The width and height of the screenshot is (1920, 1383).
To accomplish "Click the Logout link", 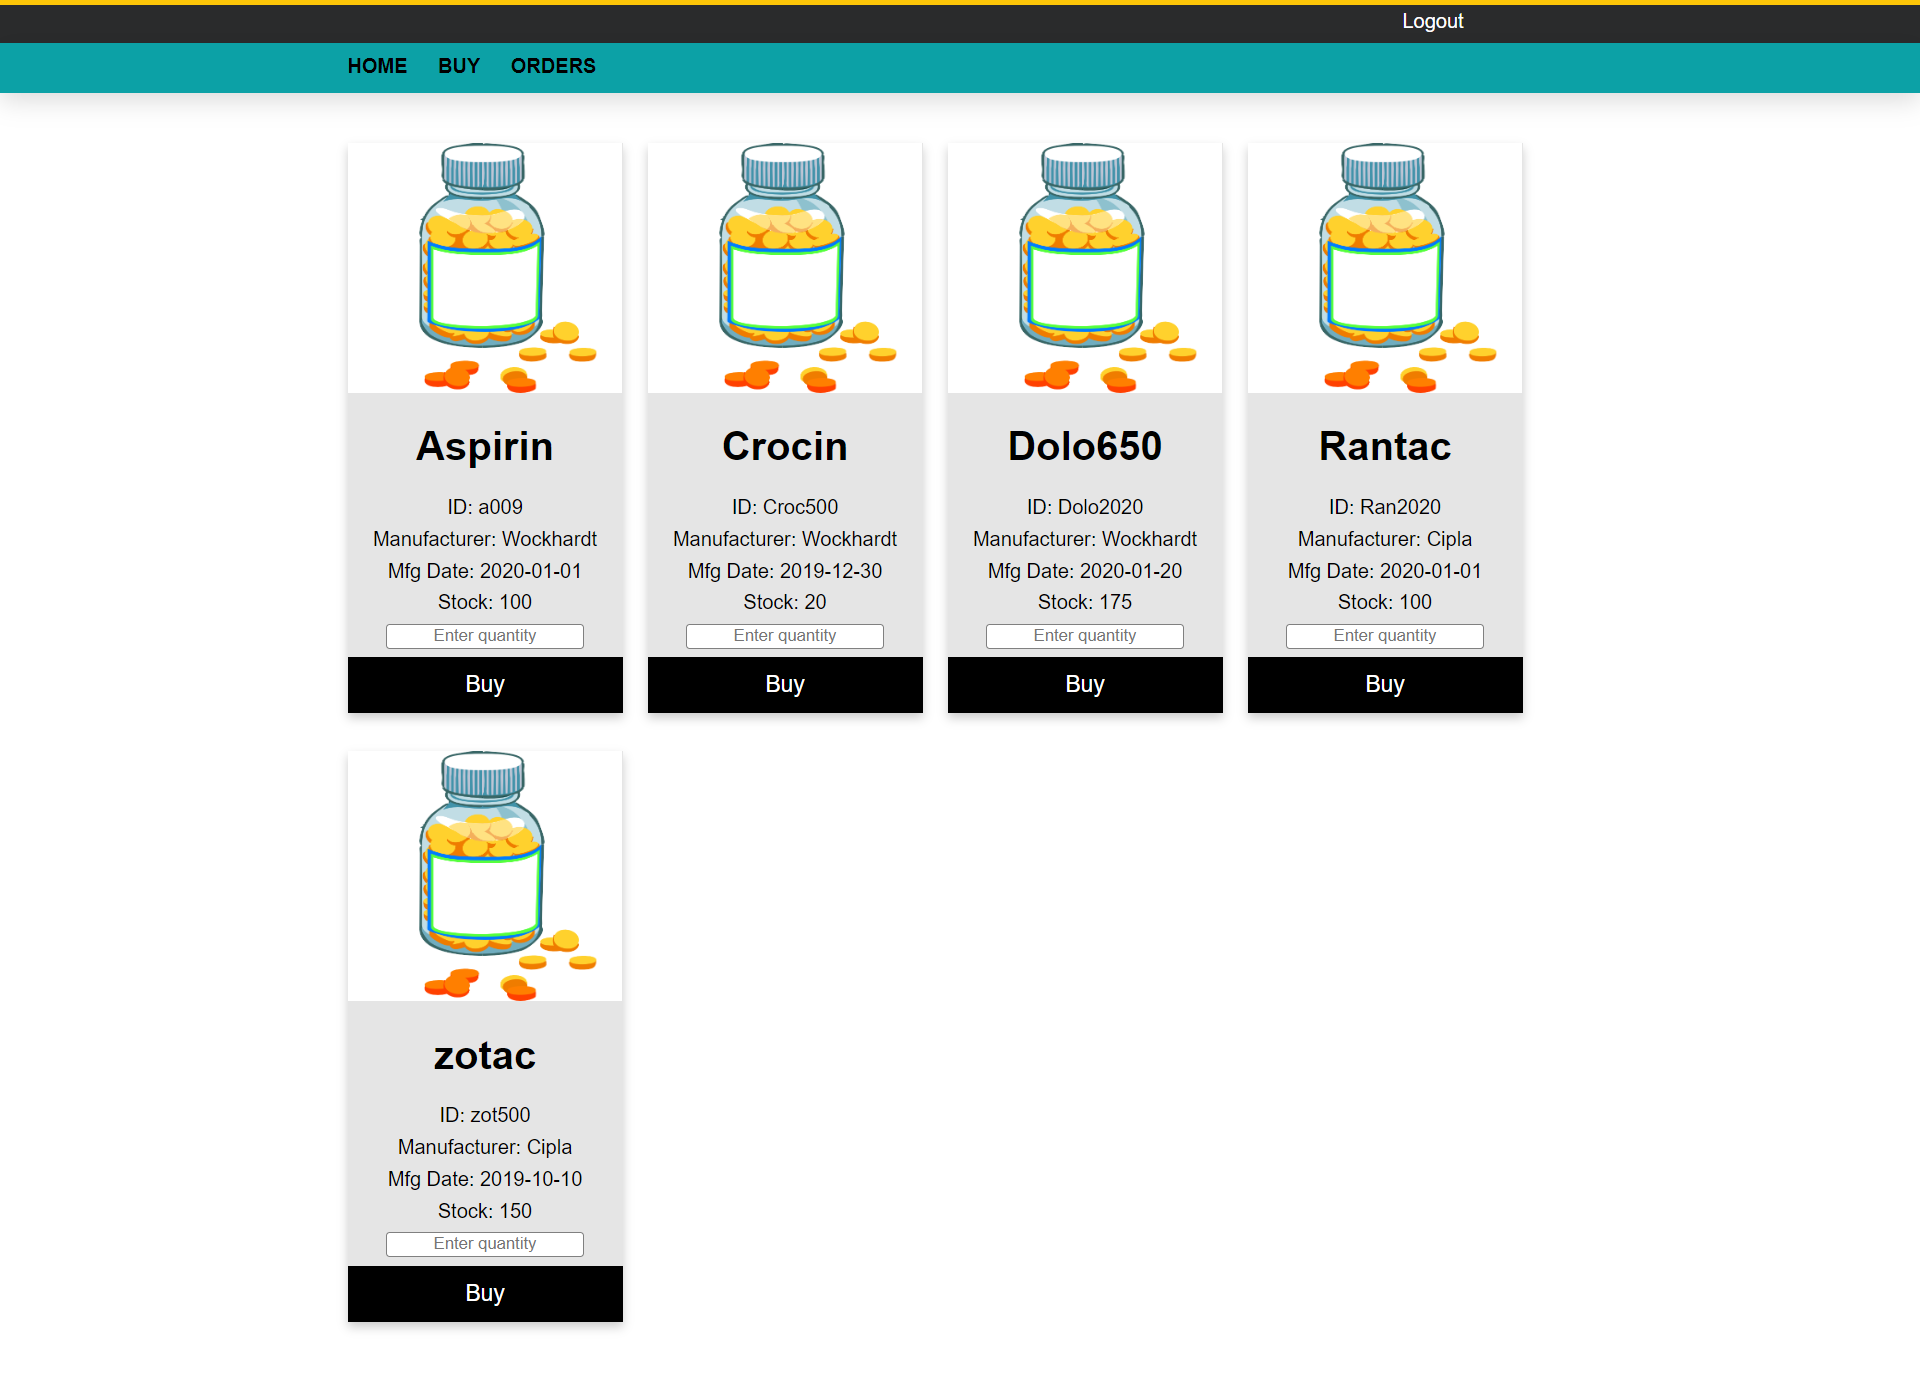I will (1432, 20).
